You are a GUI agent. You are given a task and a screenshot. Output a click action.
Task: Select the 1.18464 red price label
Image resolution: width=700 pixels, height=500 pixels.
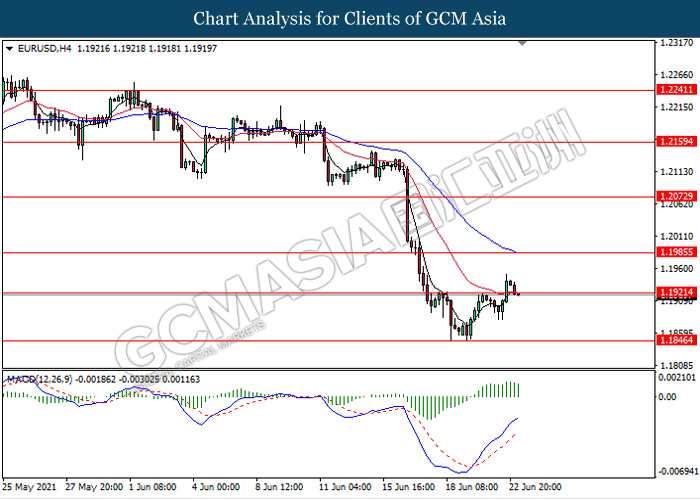pos(676,341)
